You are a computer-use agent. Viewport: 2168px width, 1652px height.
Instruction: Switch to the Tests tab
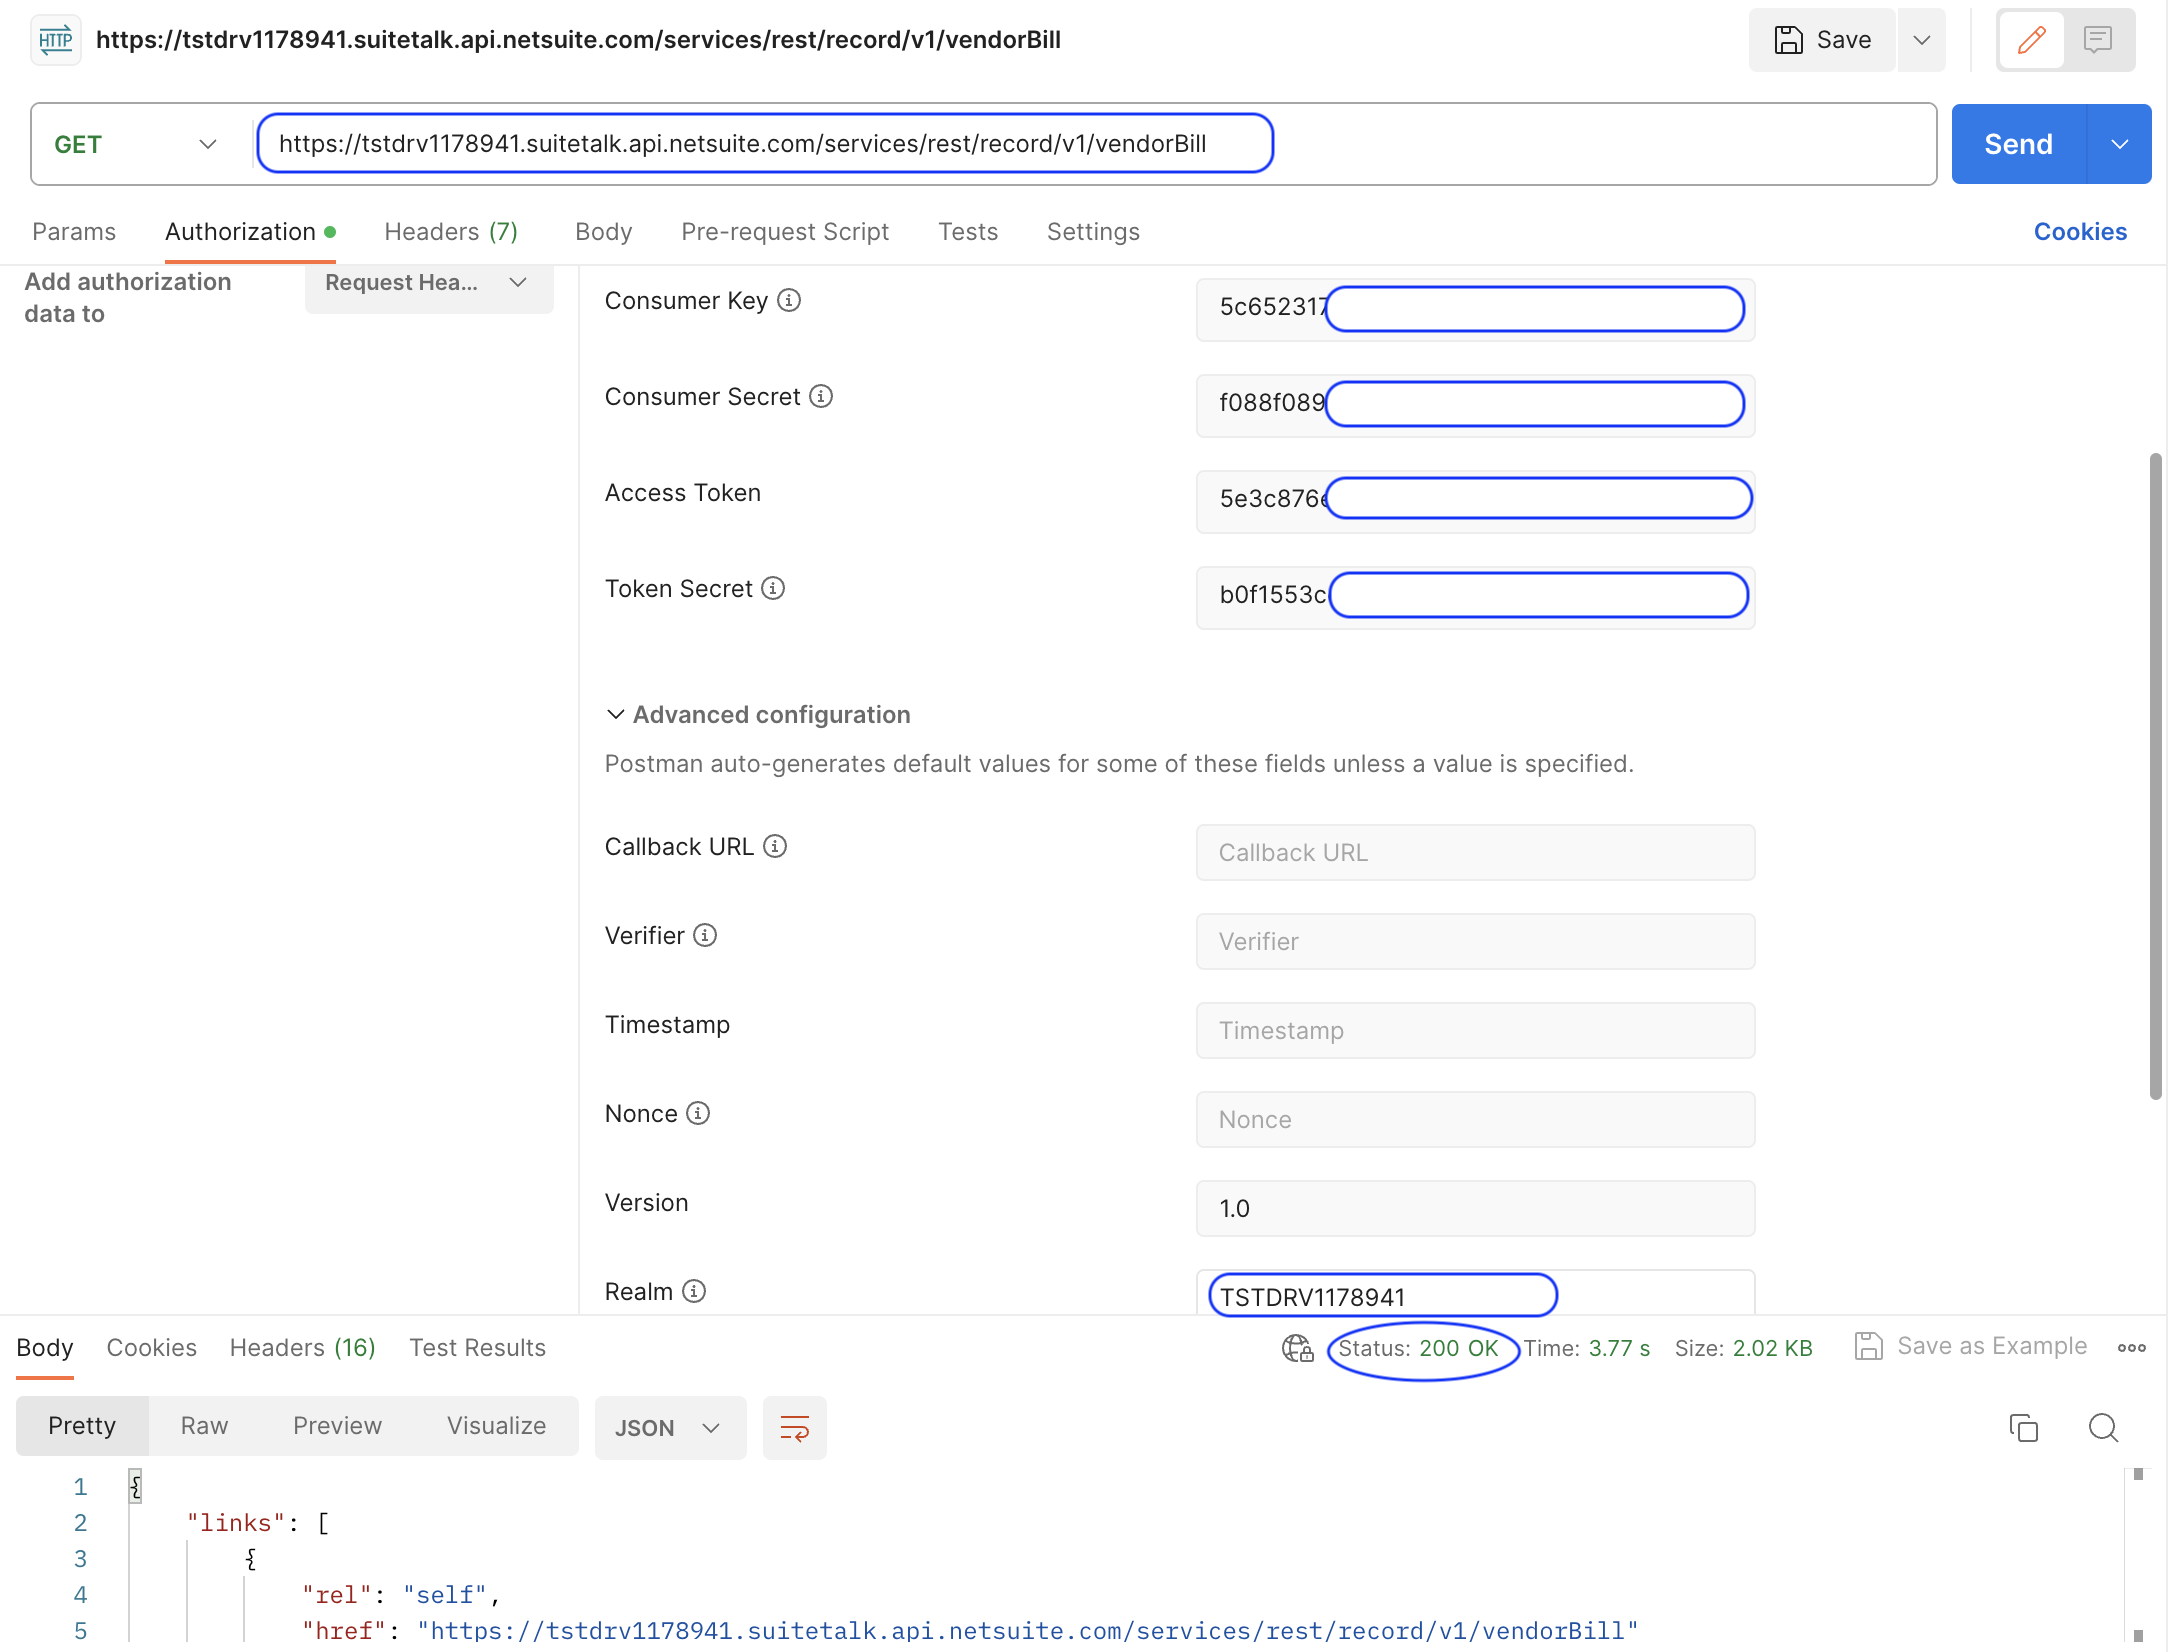point(967,231)
